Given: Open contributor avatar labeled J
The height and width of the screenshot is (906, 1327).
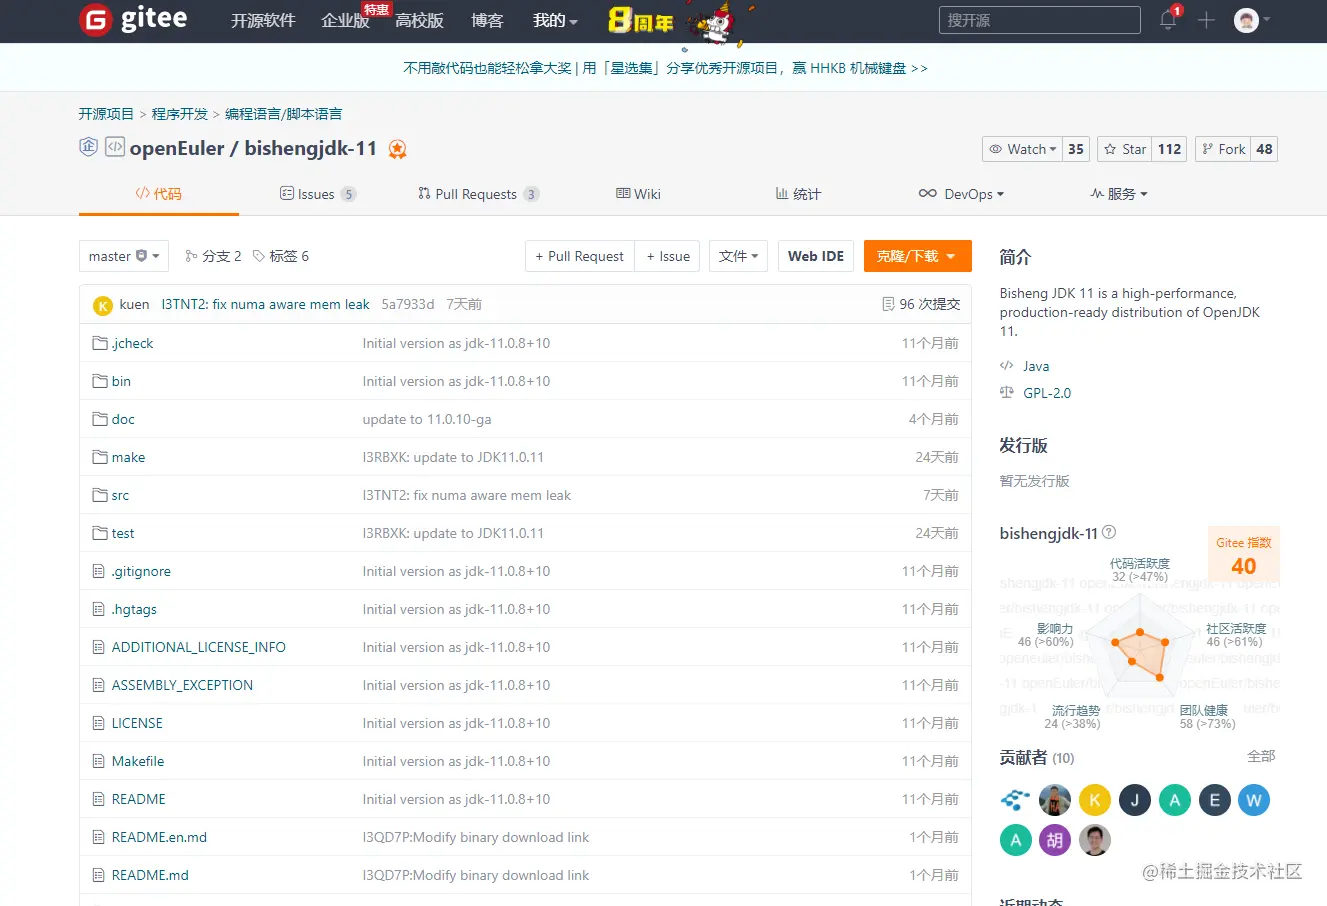Looking at the screenshot, I should 1135,800.
